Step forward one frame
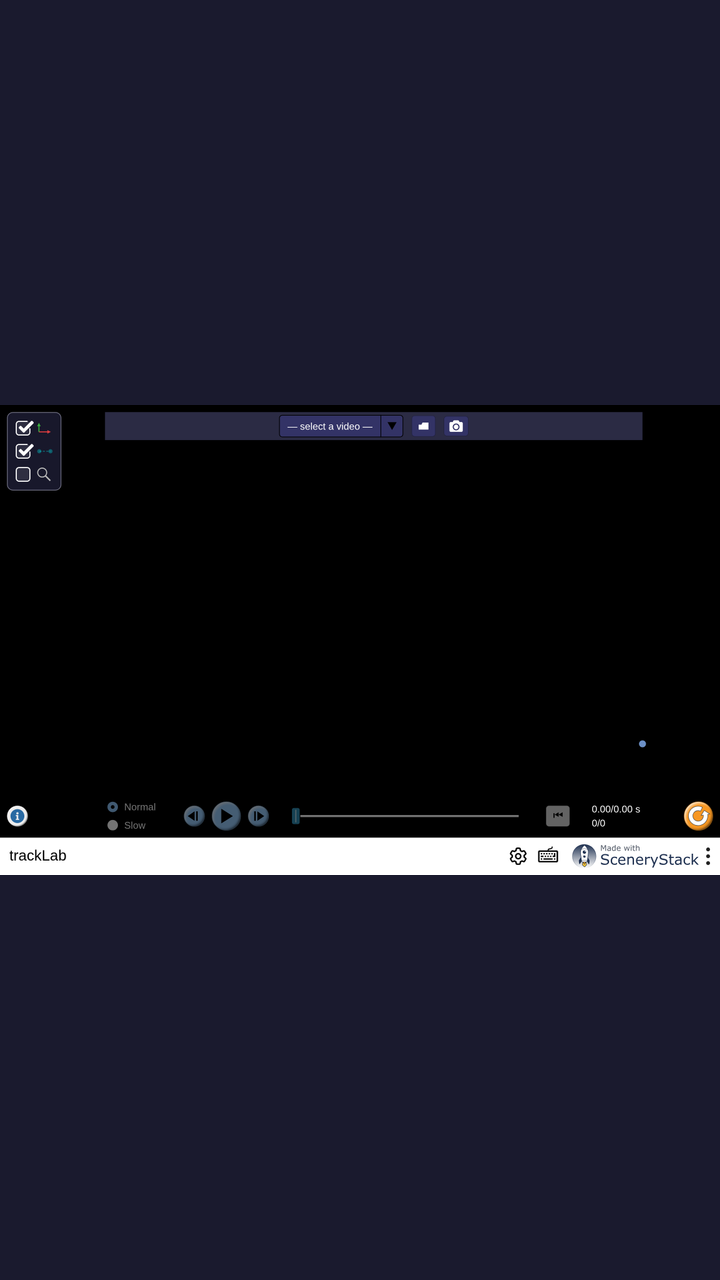Image resolution: width=720 pixels, height=1280 pixels. point(258,816)
